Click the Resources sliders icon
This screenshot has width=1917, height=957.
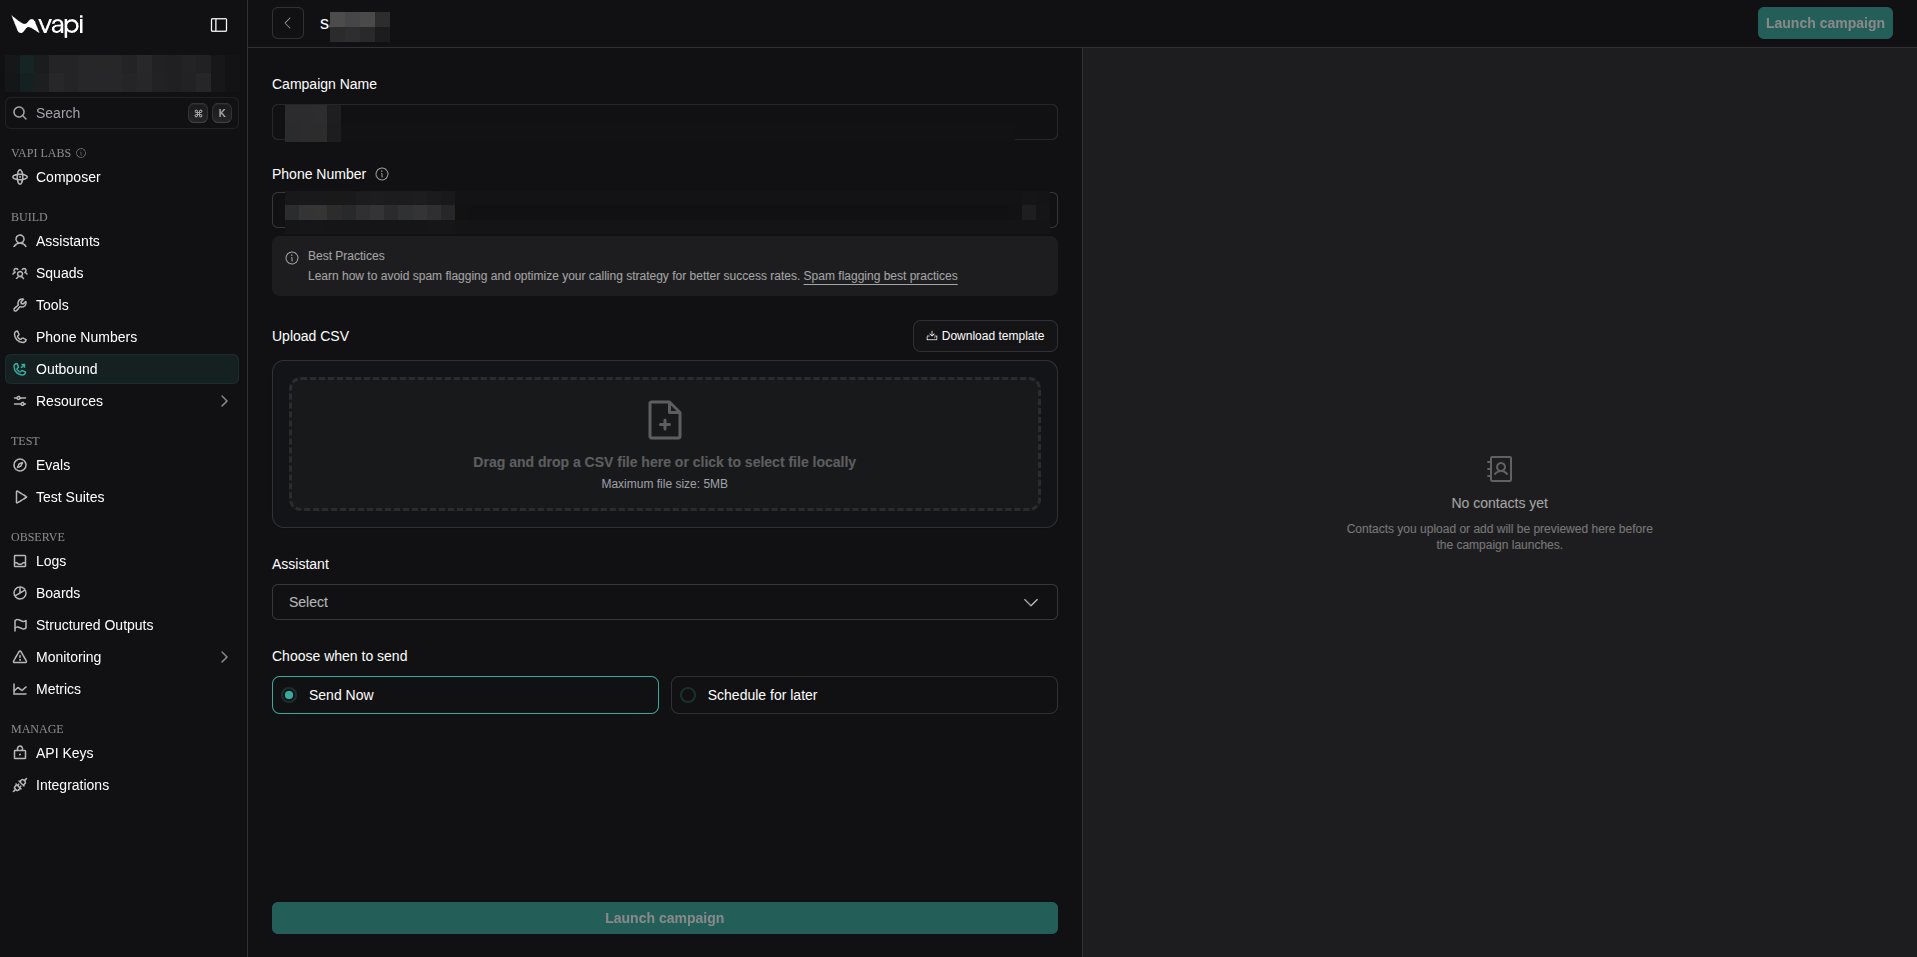point(20,401)
